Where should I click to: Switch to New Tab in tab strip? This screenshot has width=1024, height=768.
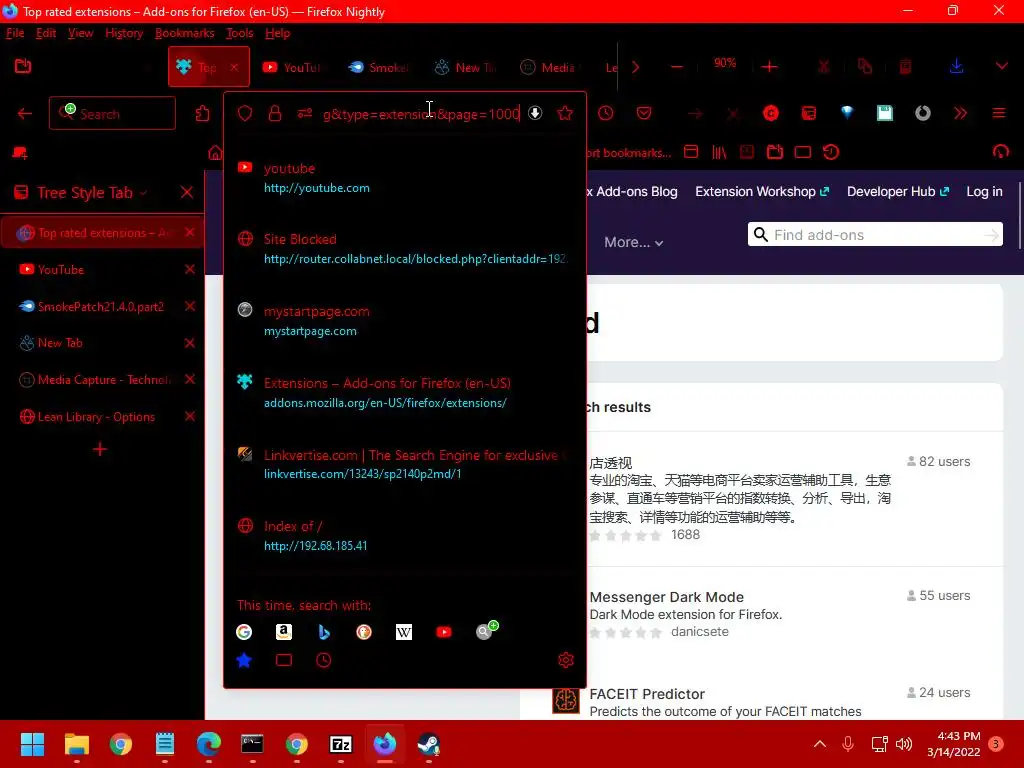[x=466, y=67]
